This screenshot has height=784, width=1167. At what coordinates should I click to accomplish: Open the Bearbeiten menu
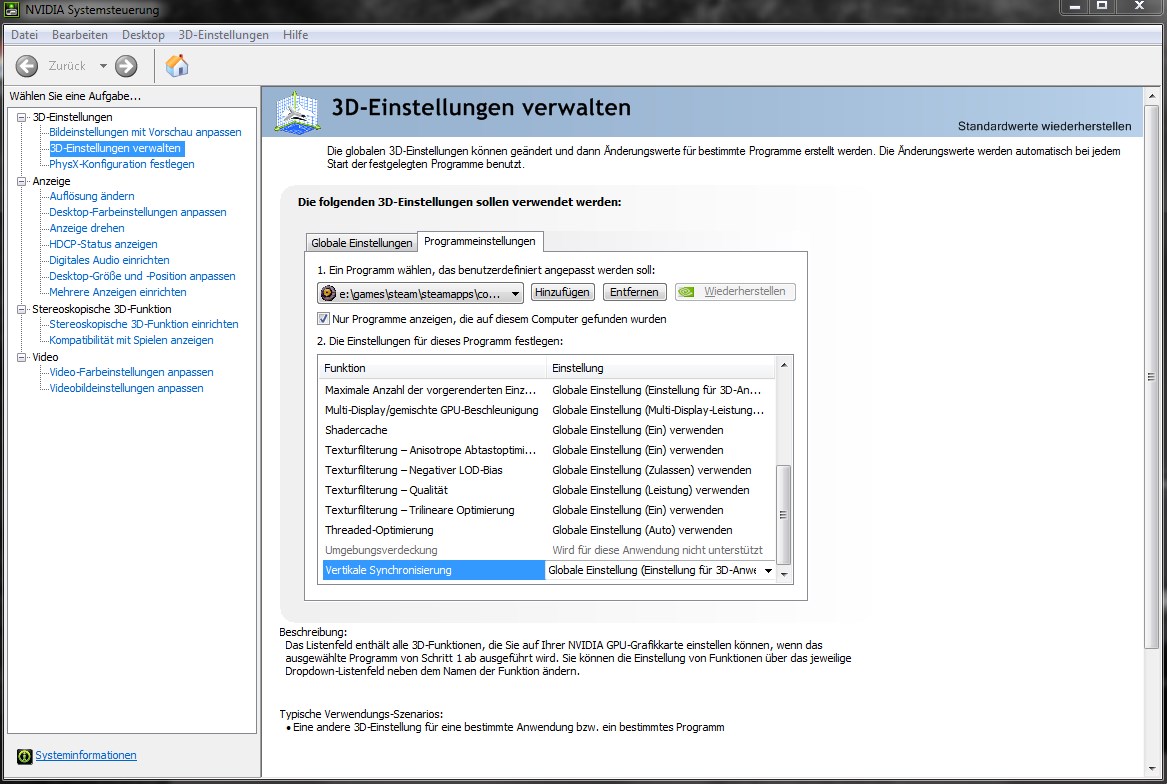click(80, 35)
